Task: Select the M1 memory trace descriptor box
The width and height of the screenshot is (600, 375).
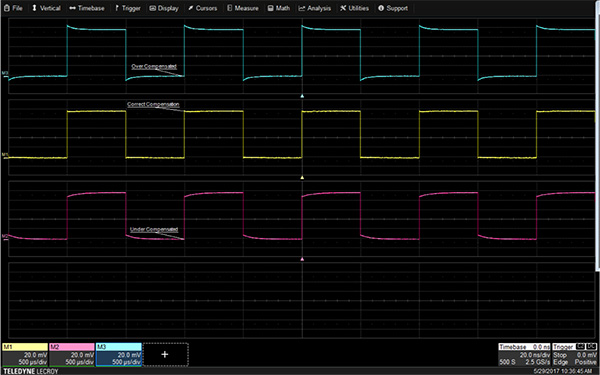Action: [25, 355]
